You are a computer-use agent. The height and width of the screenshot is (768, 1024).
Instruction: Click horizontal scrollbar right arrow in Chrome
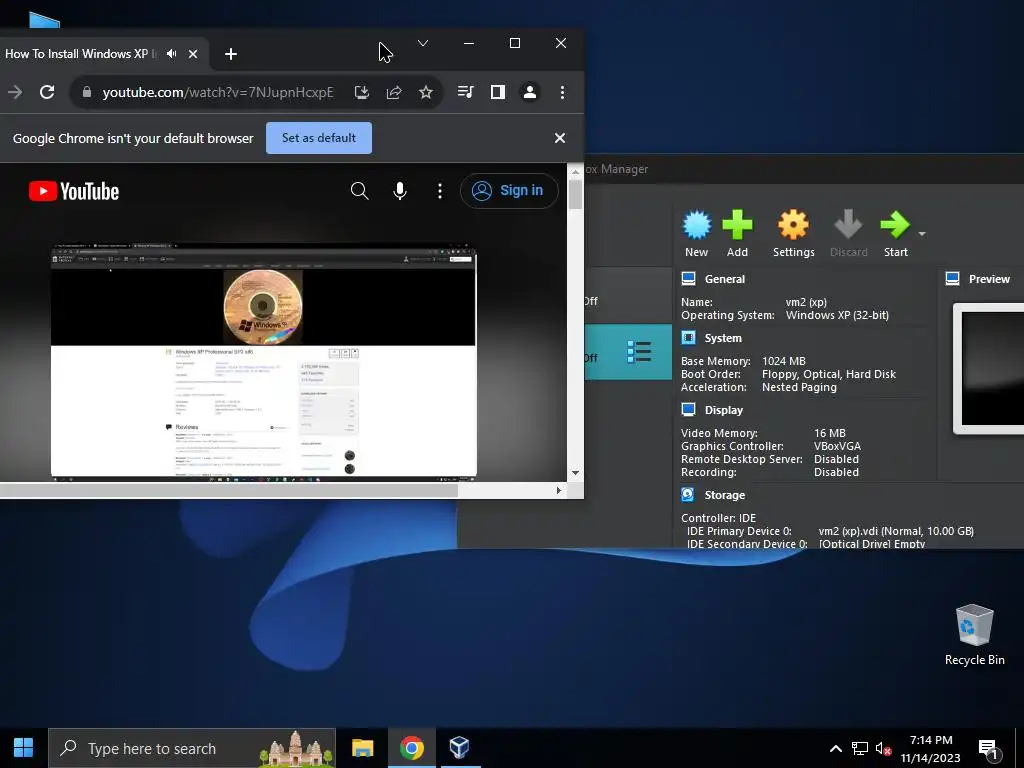558,490
